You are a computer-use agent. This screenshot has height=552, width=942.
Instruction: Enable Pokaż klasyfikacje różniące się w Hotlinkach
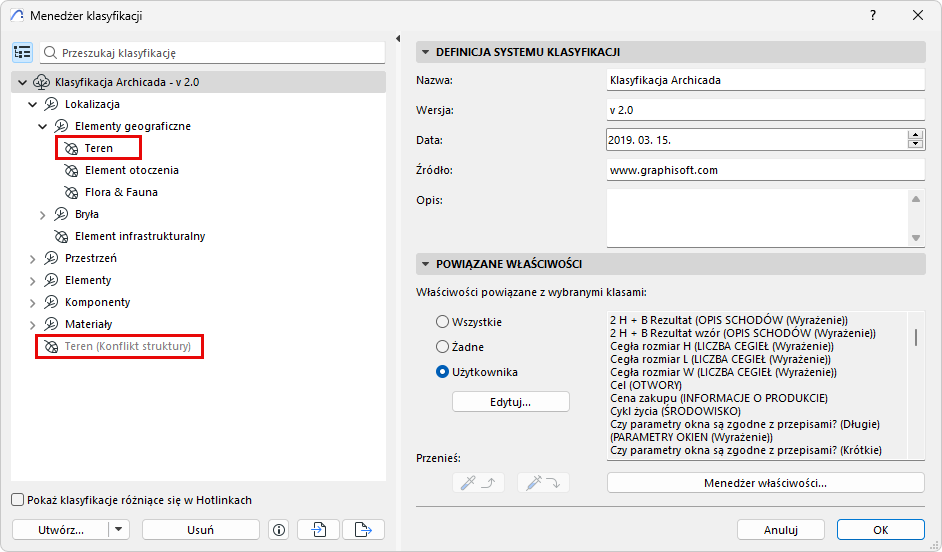(18, 500)
